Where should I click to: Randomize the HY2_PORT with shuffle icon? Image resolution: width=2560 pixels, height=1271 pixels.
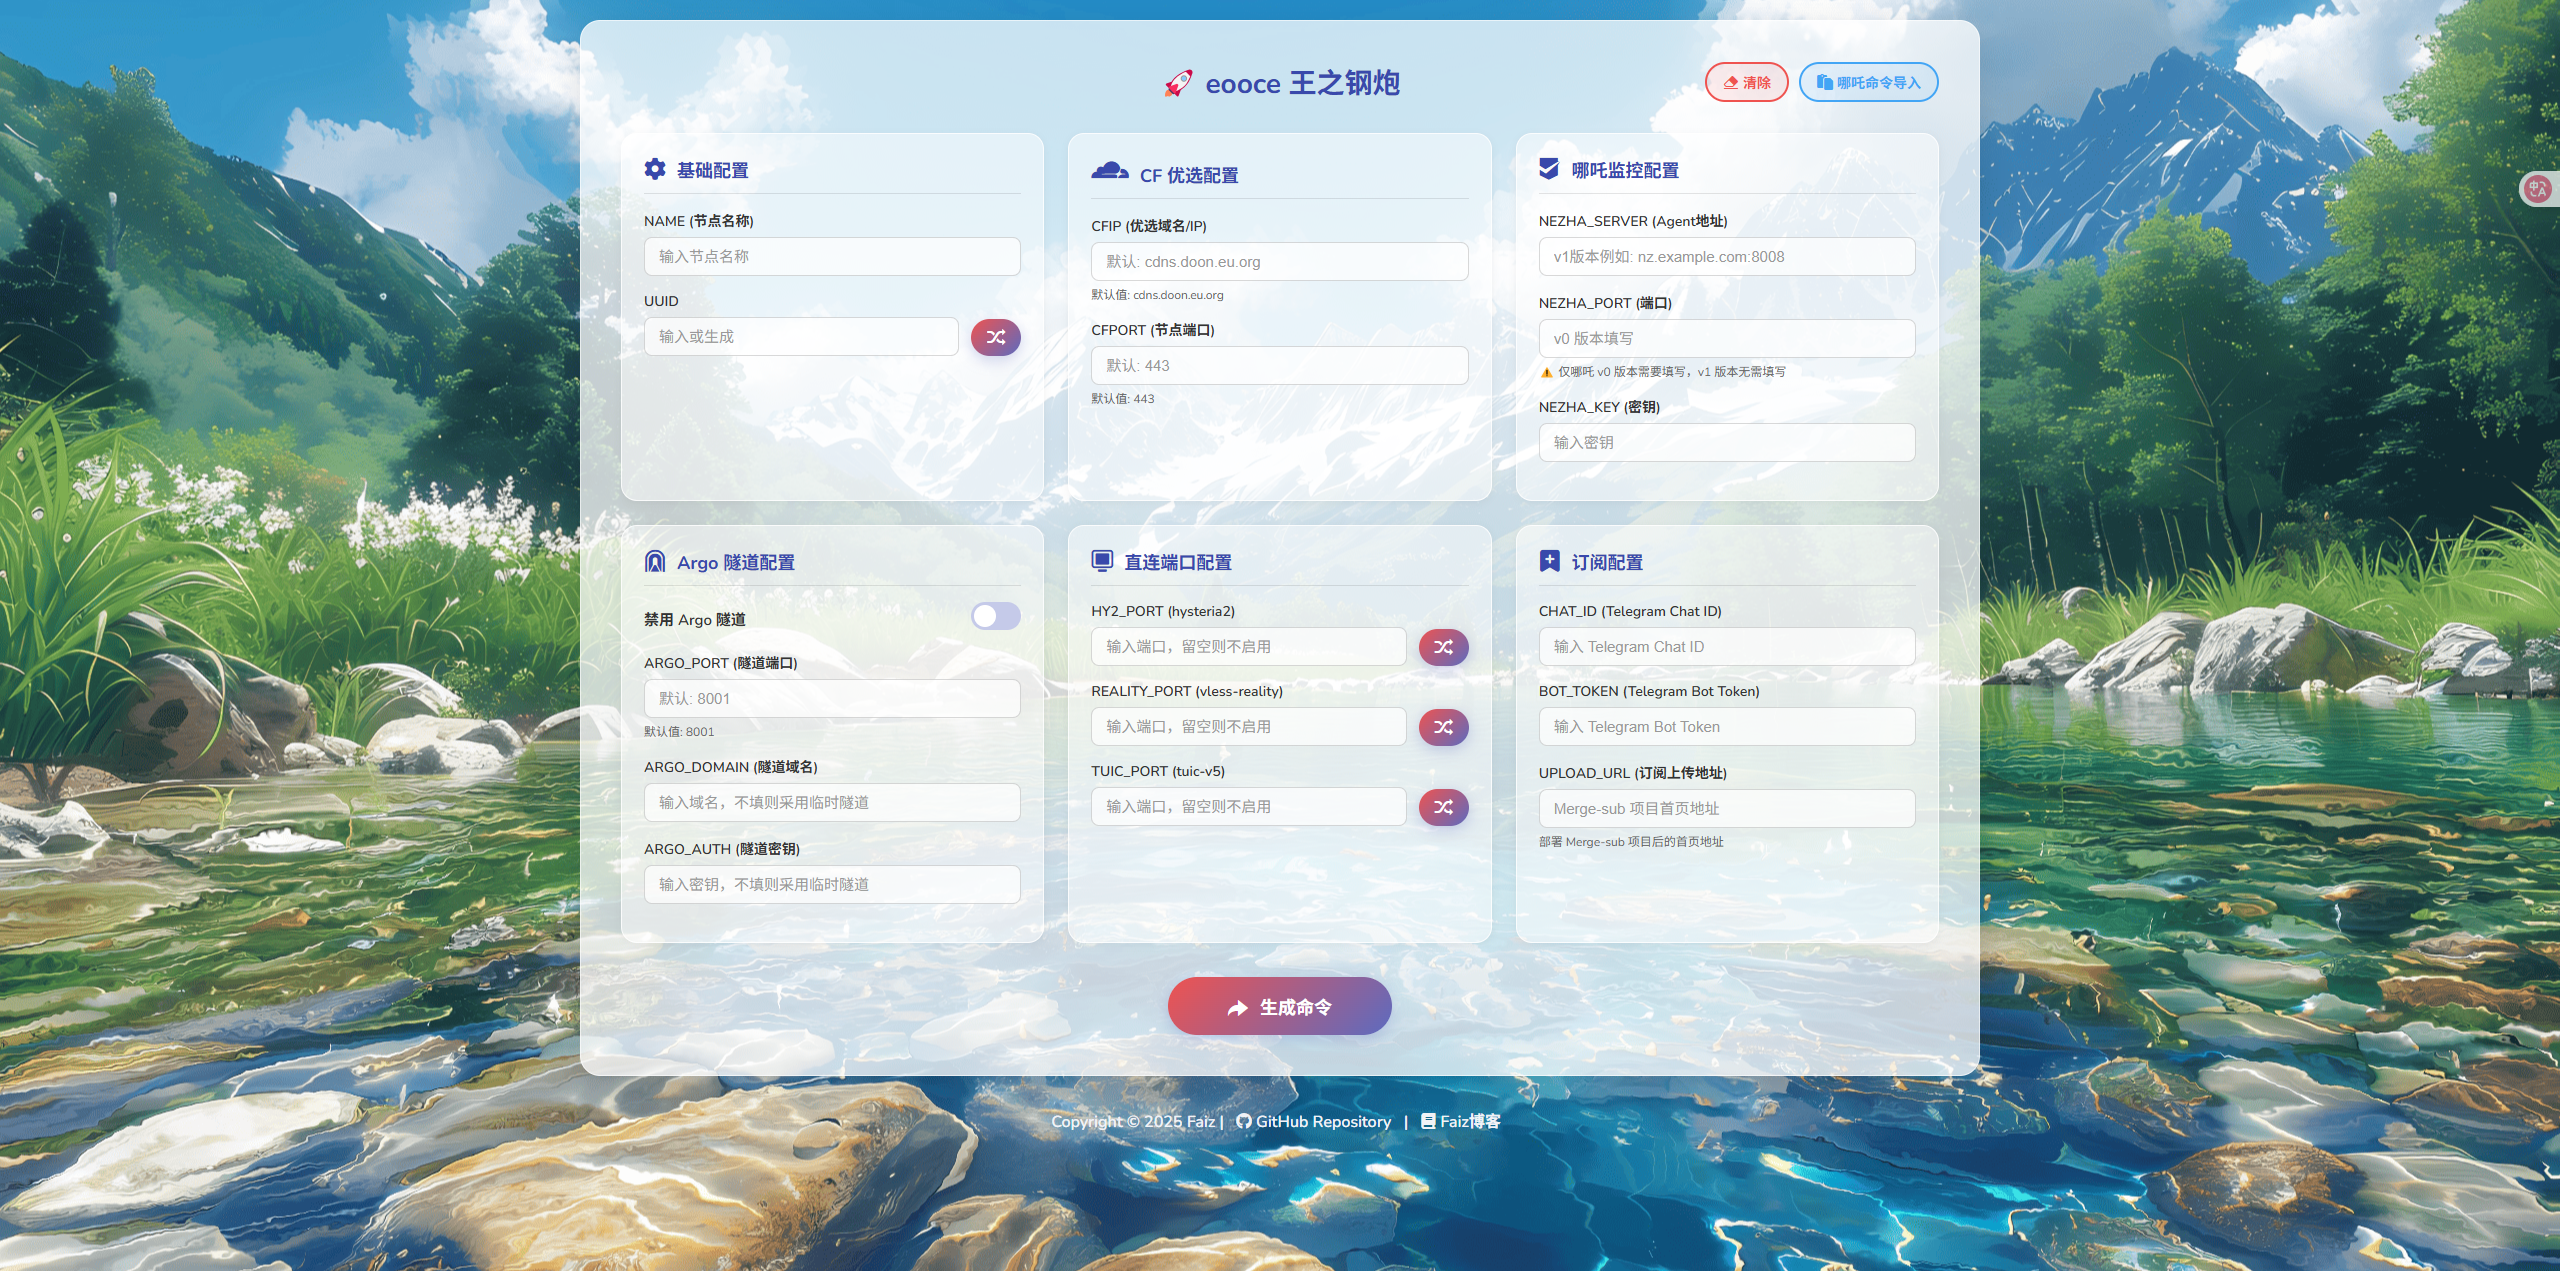click(1443, 647)
